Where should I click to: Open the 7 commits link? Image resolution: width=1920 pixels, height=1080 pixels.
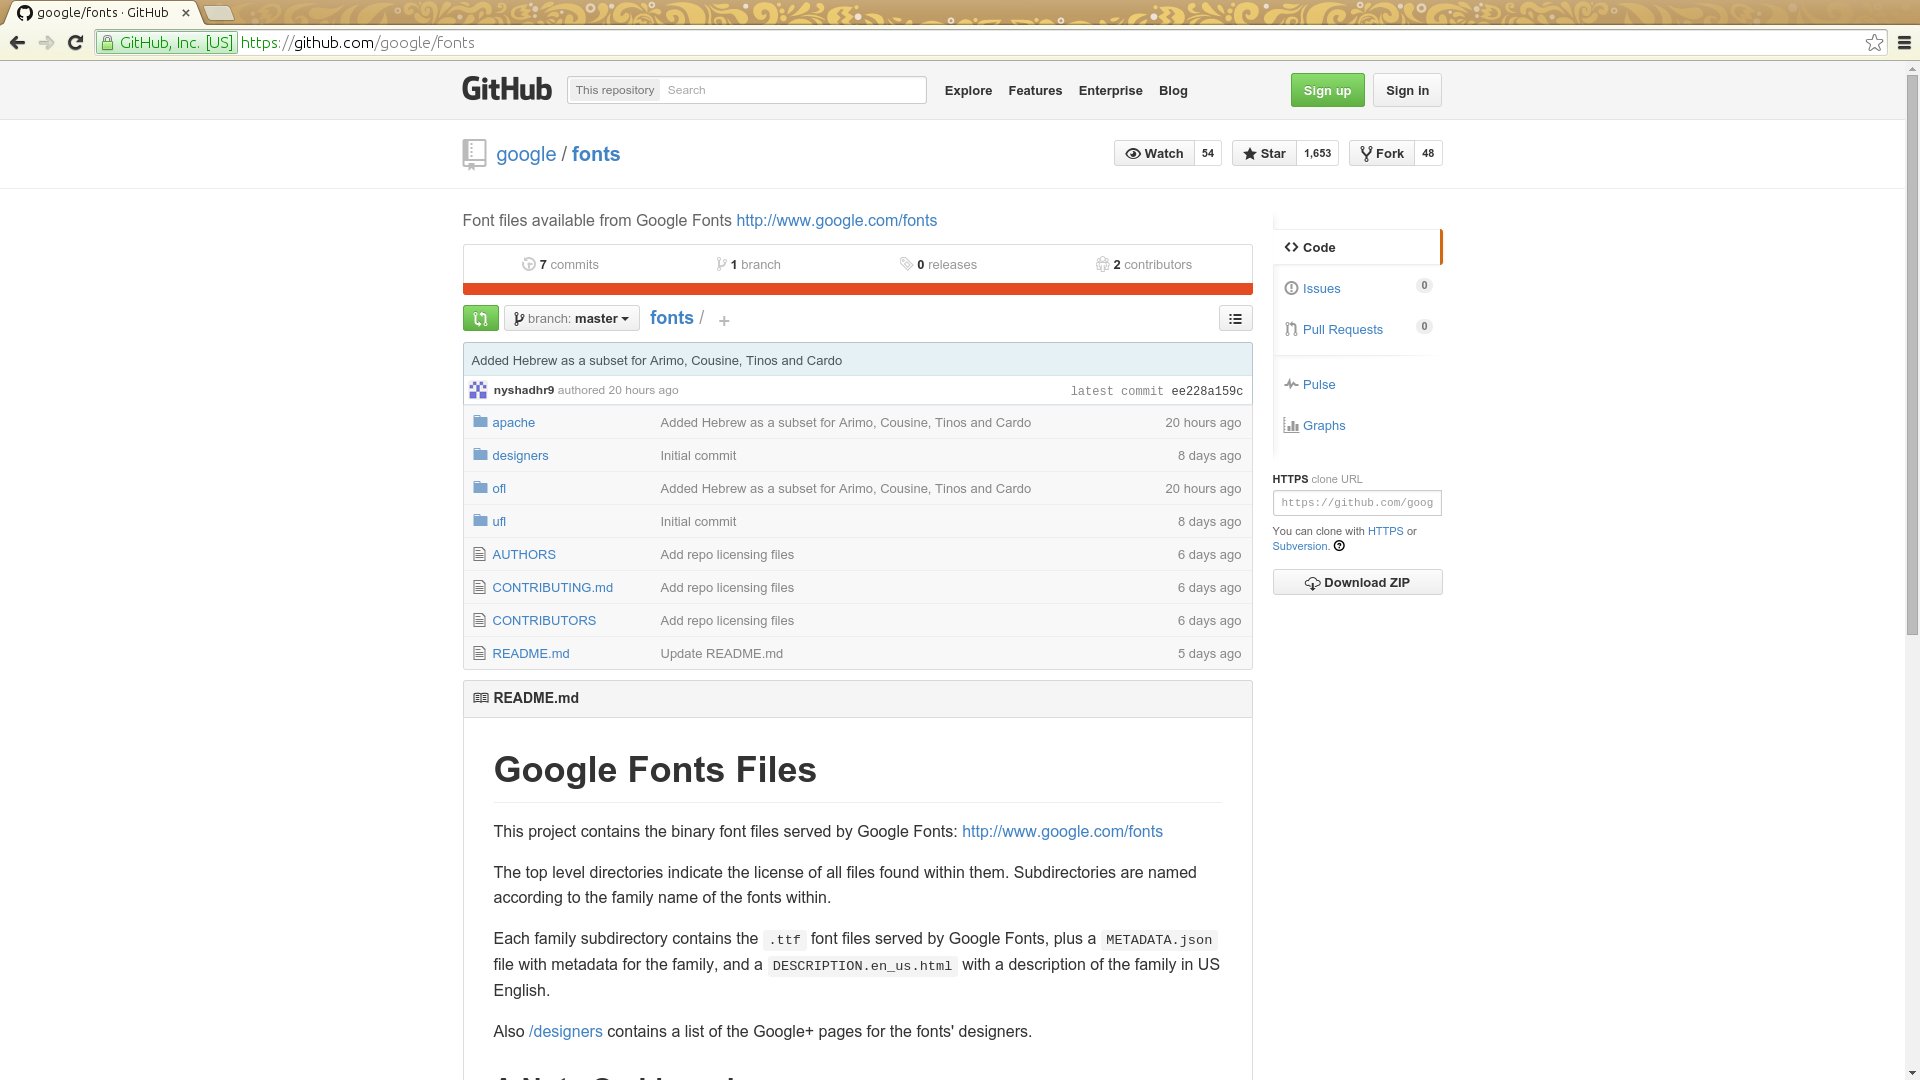point(560,264)
